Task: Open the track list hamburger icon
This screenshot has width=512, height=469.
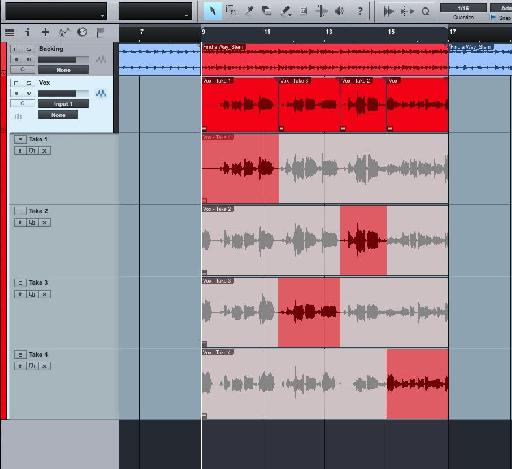Action: click(9, 32)
